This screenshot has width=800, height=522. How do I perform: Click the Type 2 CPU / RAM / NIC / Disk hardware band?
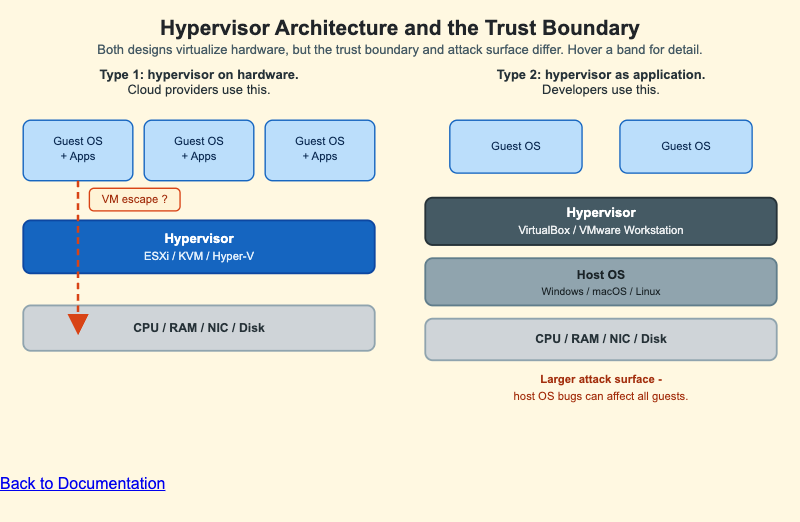pyautogui.click(x=601, y=339)
